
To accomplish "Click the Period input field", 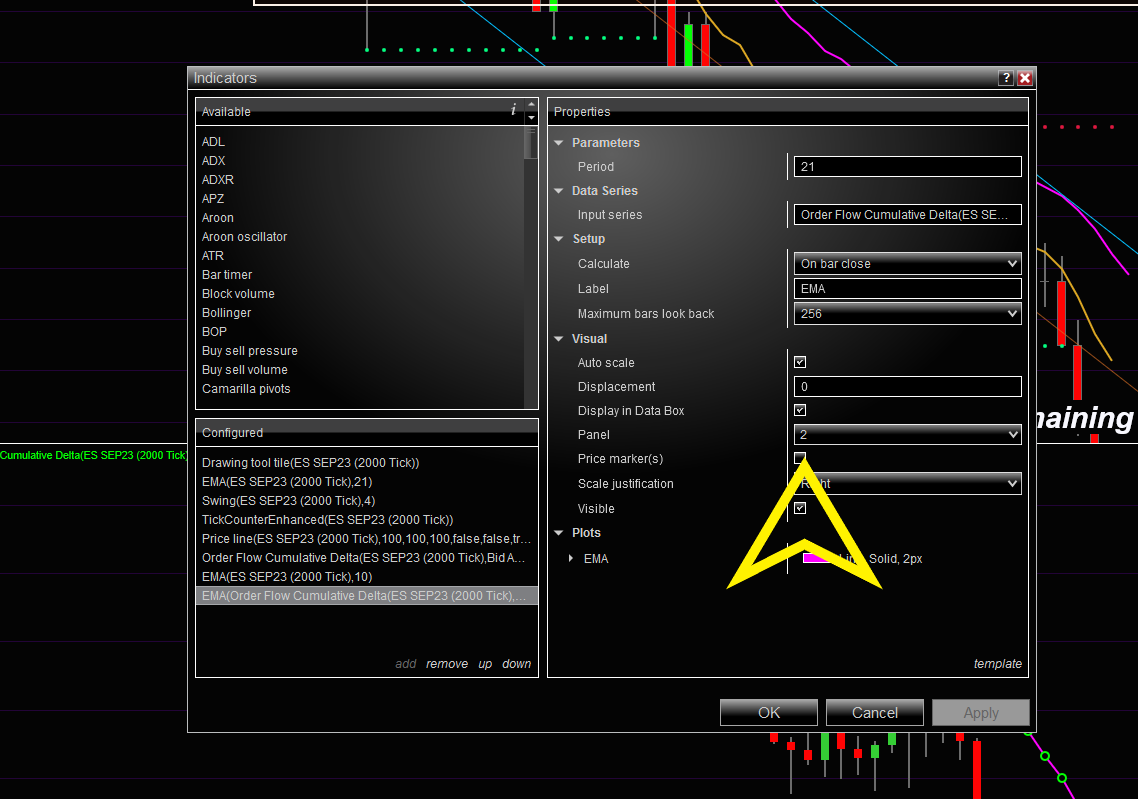I will (x=907, y=166).
